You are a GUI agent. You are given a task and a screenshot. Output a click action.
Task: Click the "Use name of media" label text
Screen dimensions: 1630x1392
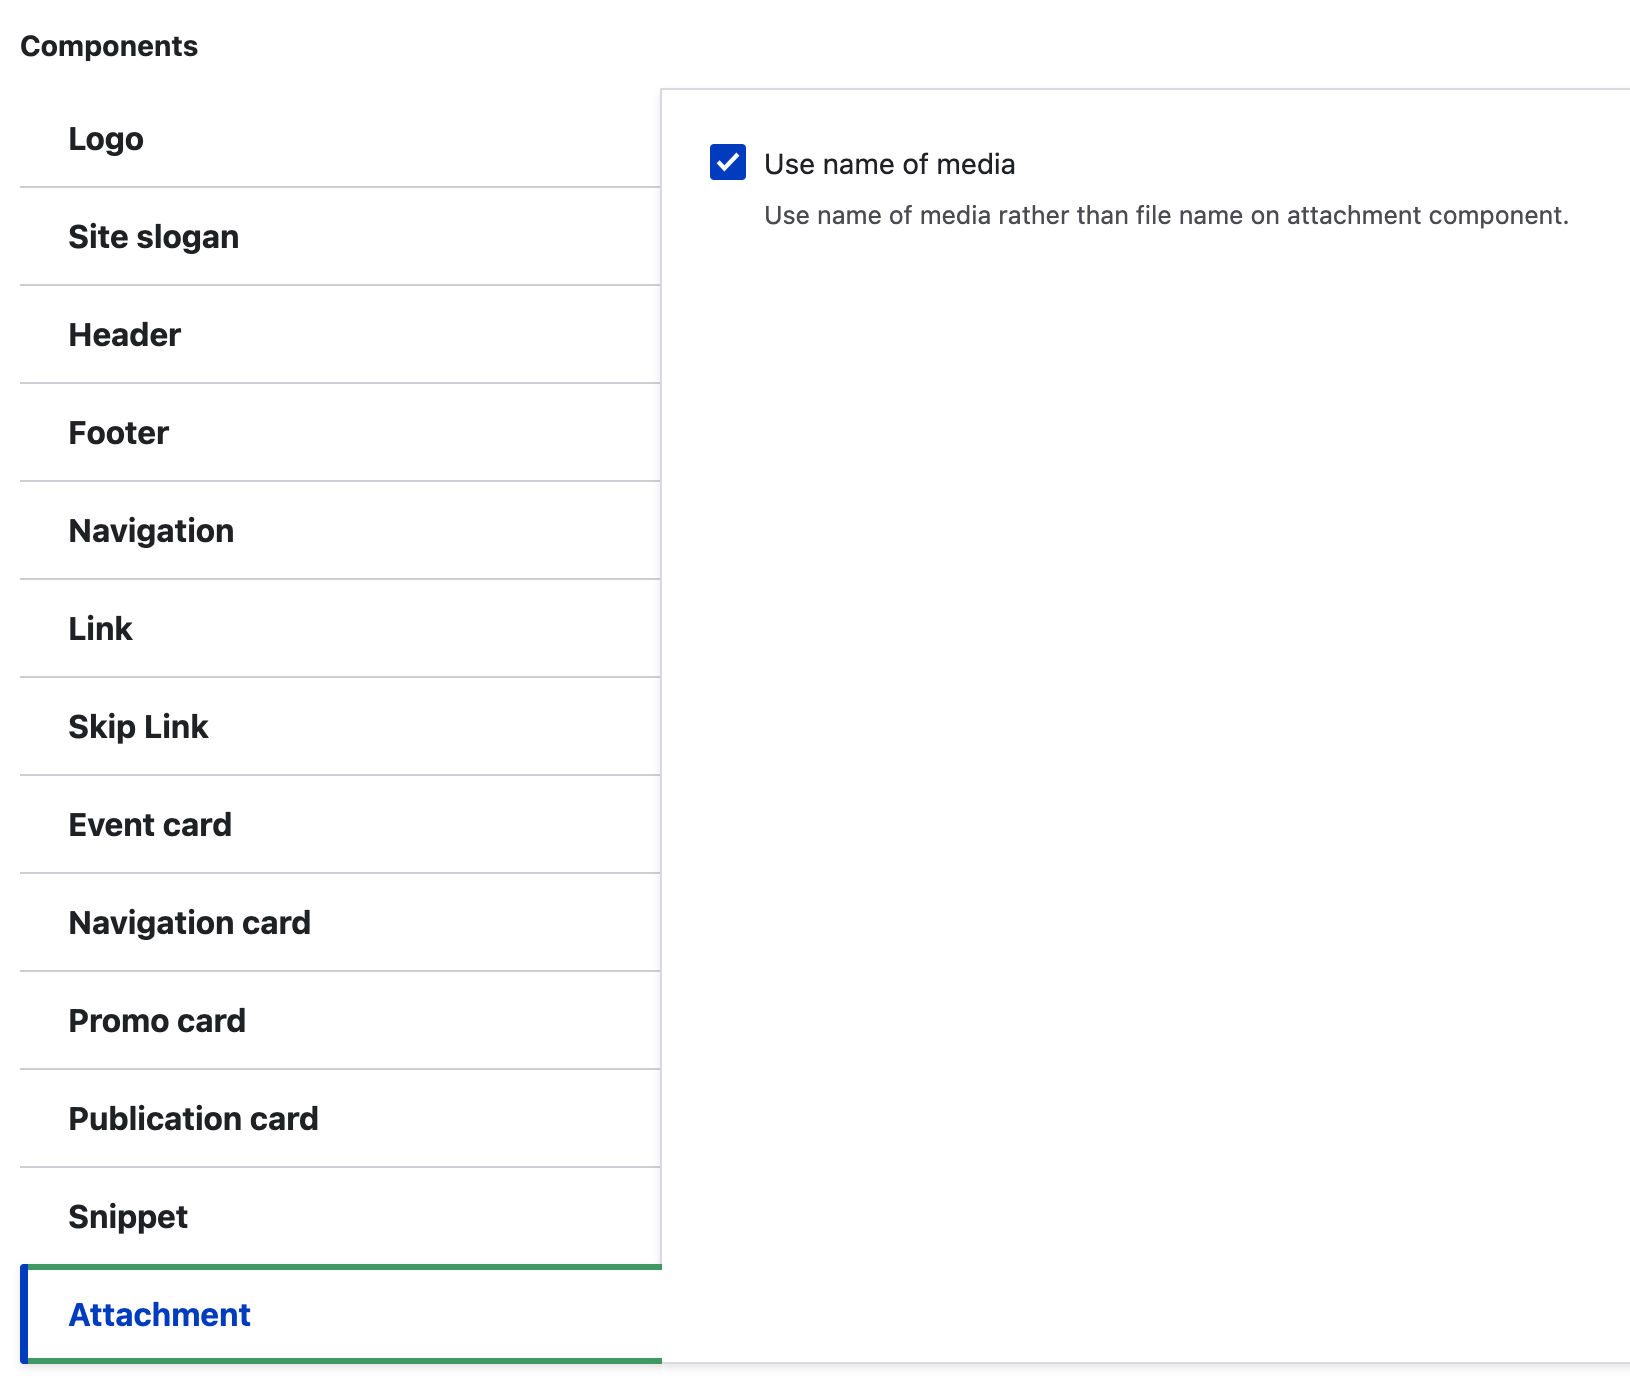point(889,164)
